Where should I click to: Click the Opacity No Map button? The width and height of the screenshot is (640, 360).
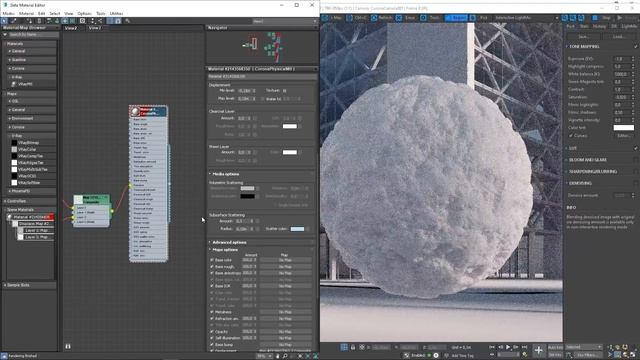(x=285, y=331)
